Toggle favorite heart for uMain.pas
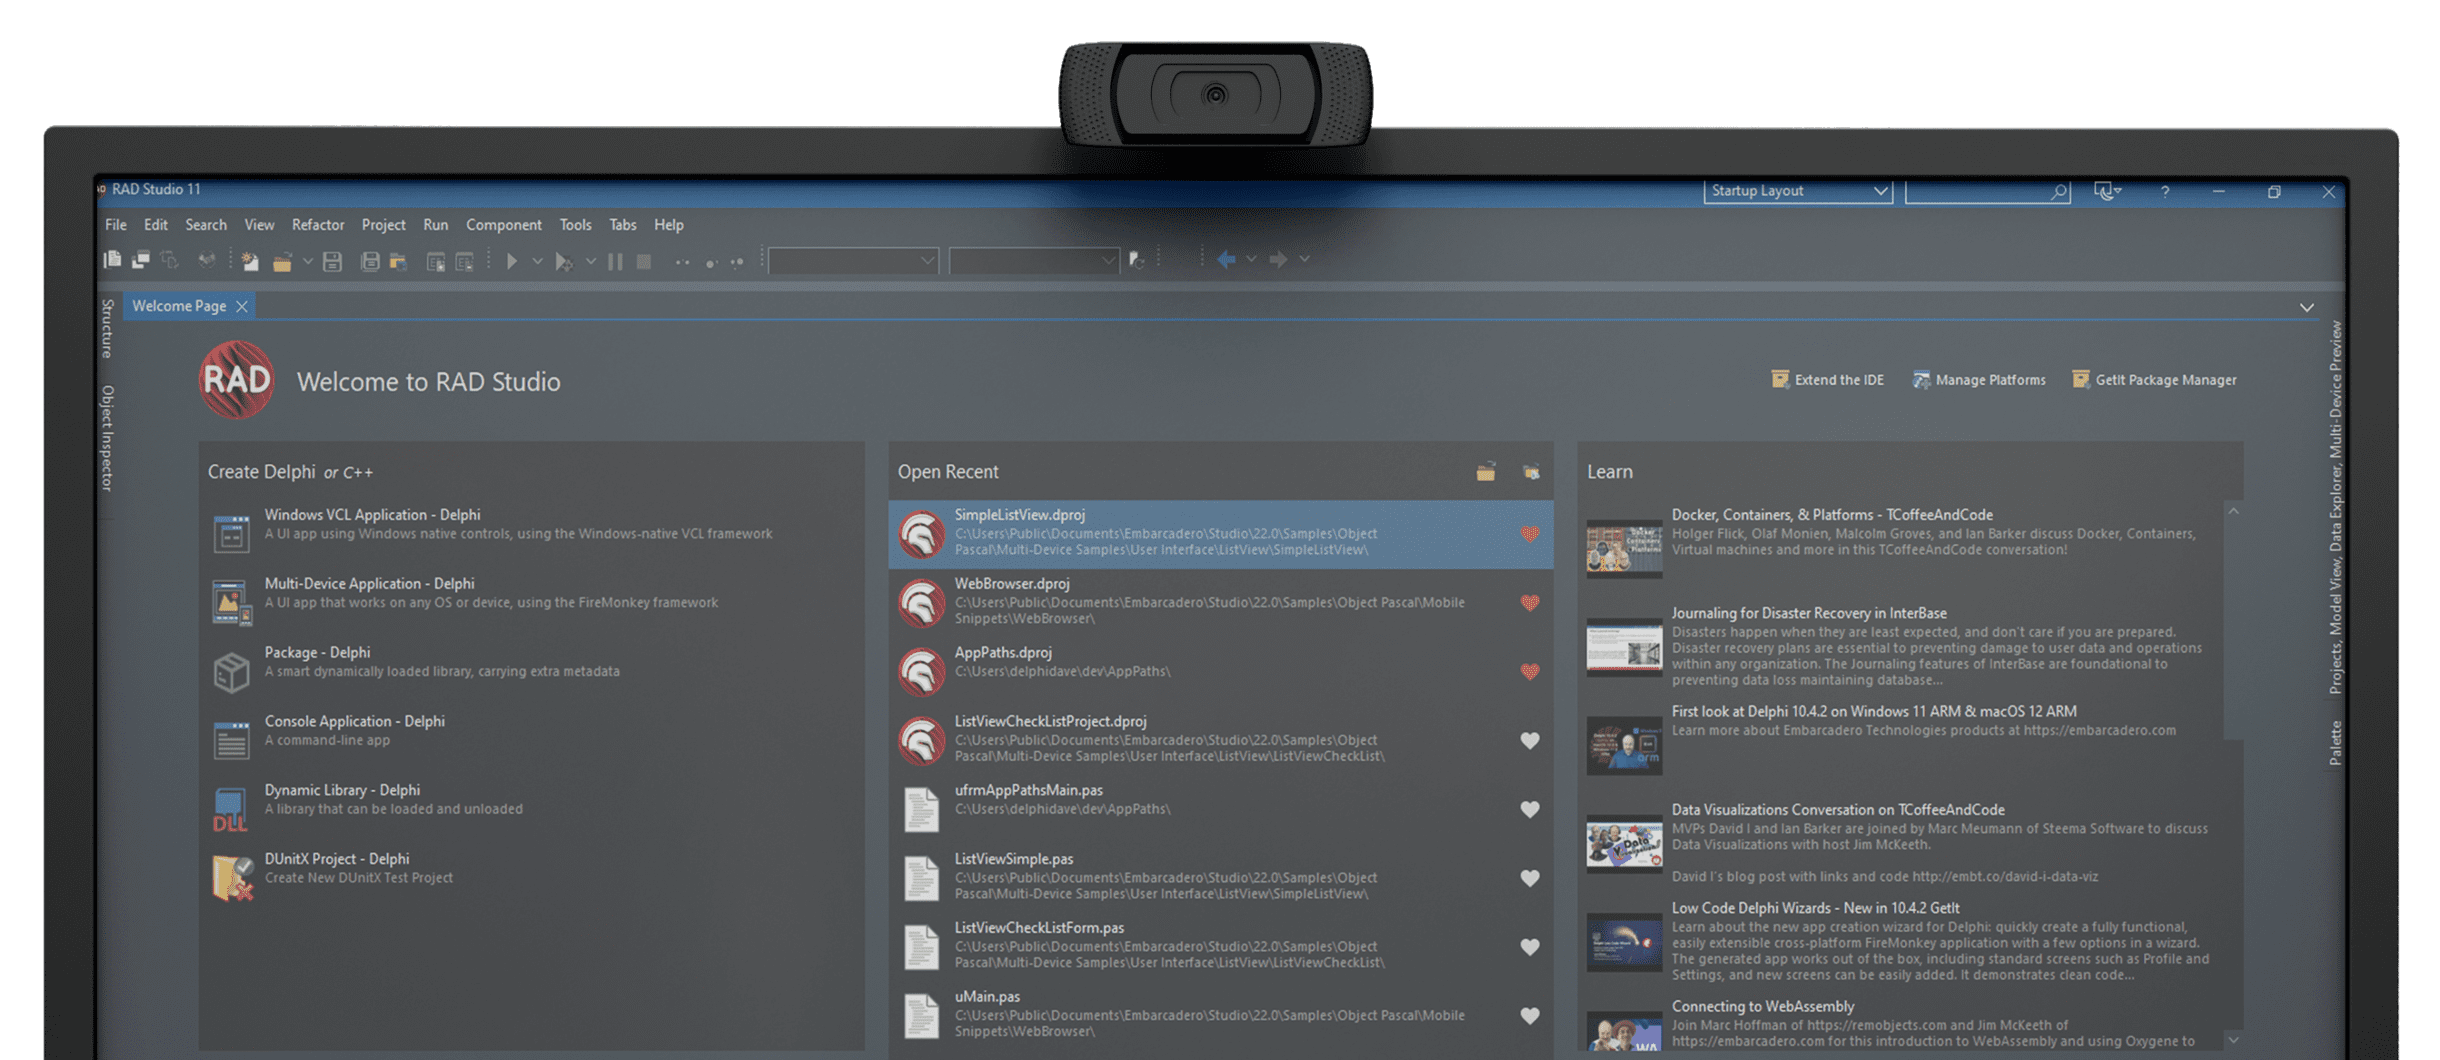The height and width of the screenshot is (1060, 2440). 1530,1016
